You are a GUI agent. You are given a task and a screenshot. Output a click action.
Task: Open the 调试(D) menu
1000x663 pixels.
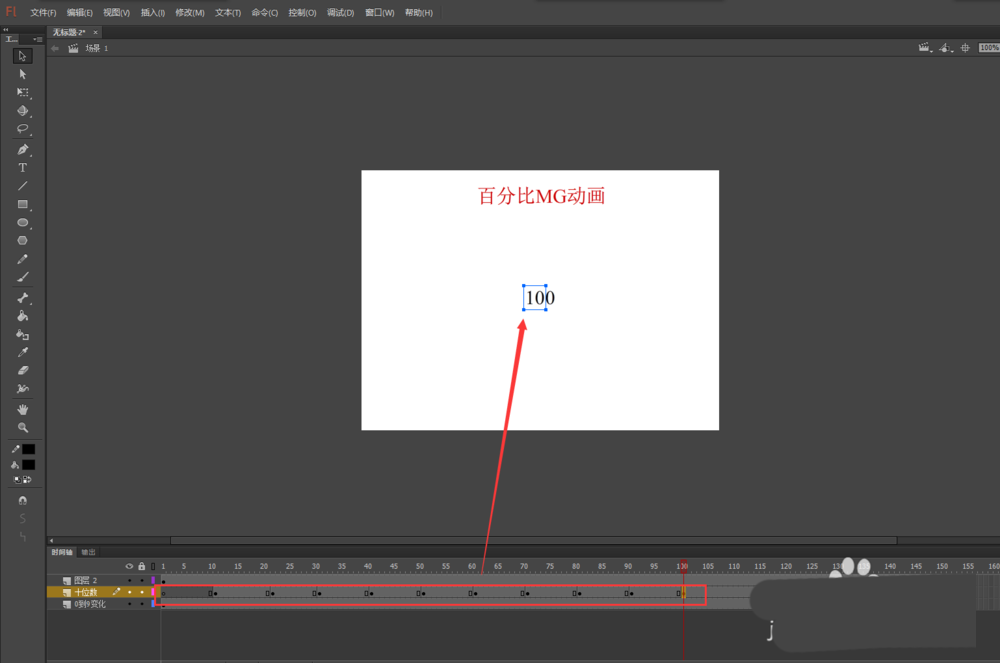341,13
